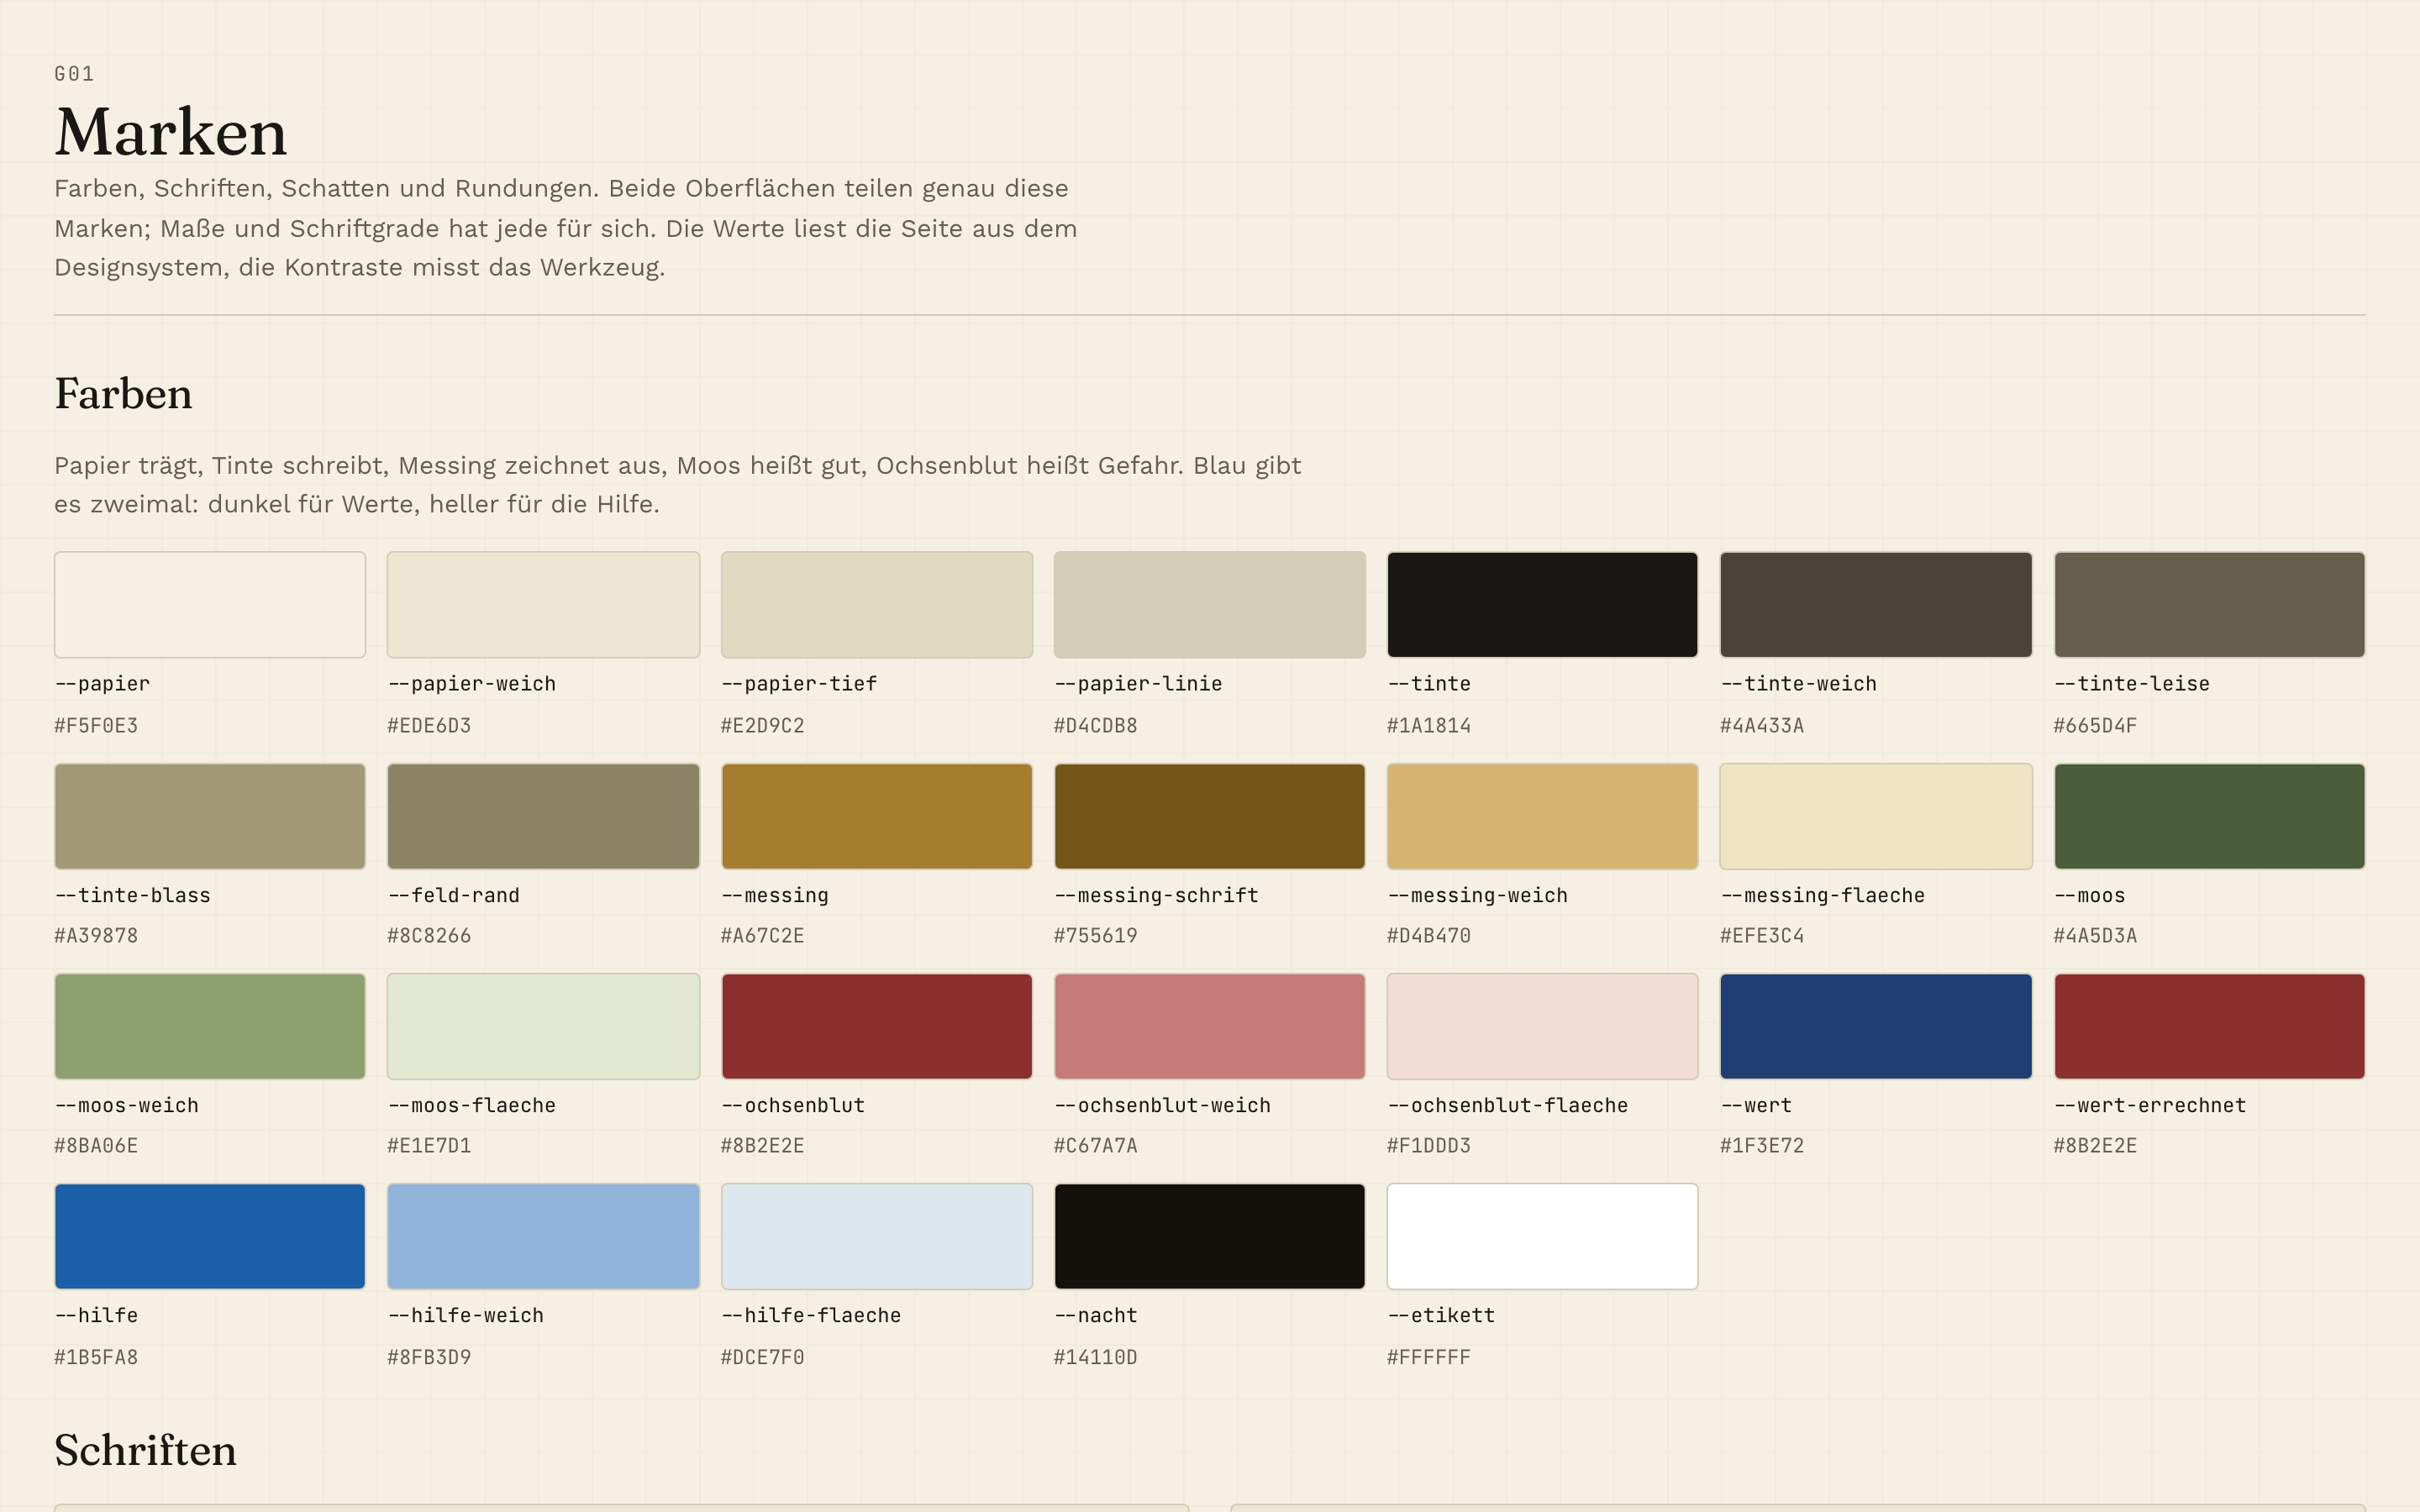2420x1512 pixels.
Task: Click the --wert-errechnet token name
Action: click(2150, 1105)
